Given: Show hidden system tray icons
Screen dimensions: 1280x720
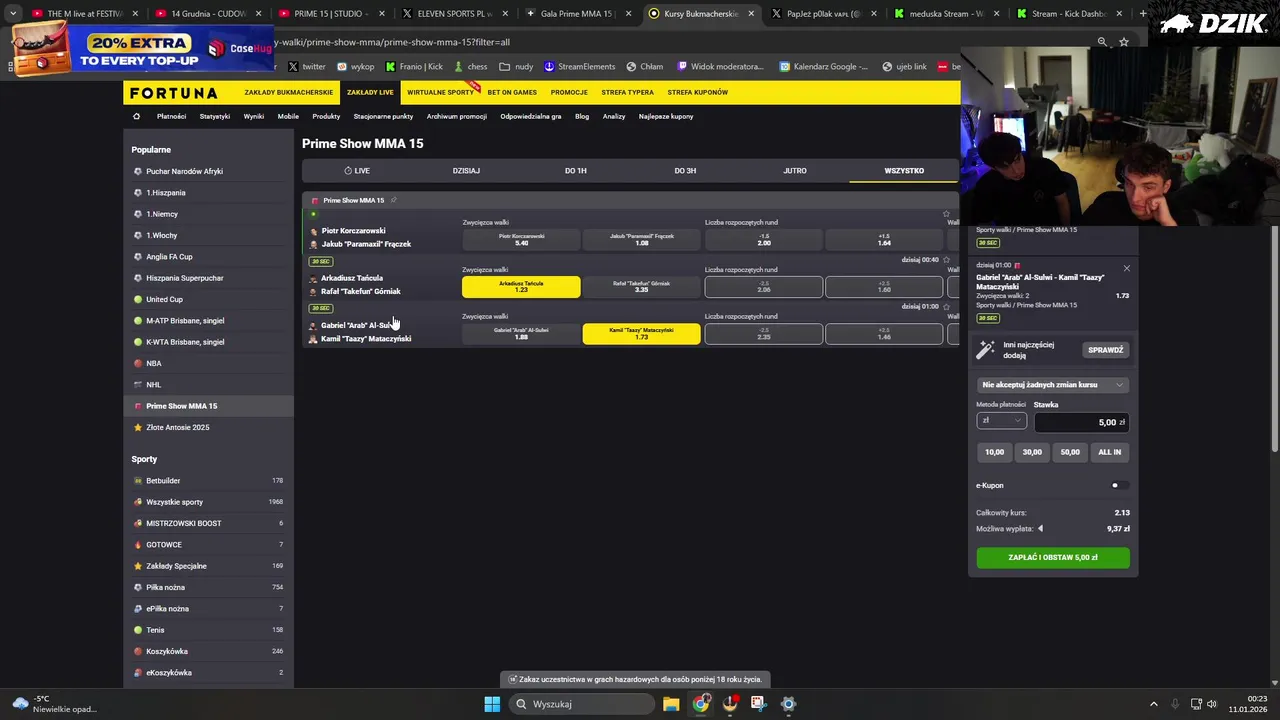Looking at the screenshot, I should [x=1153, y=704].
